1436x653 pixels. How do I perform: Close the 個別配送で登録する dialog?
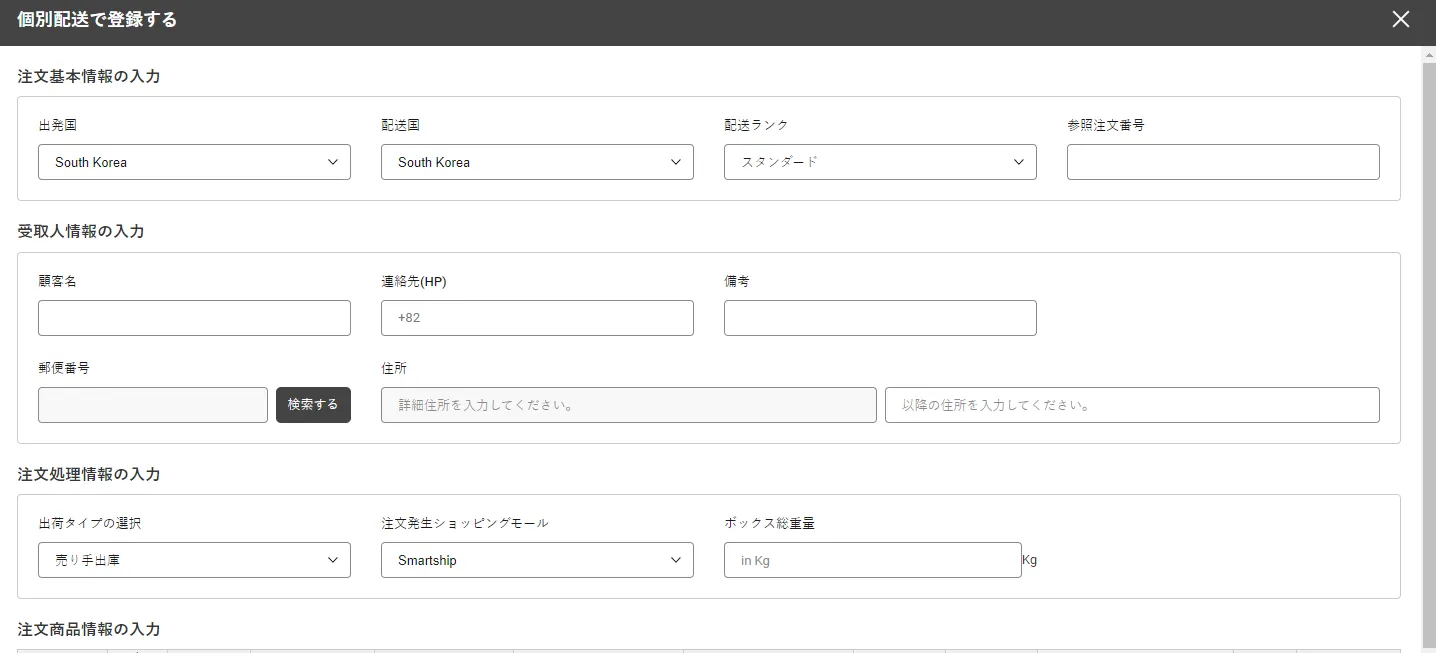point(1400,20)
